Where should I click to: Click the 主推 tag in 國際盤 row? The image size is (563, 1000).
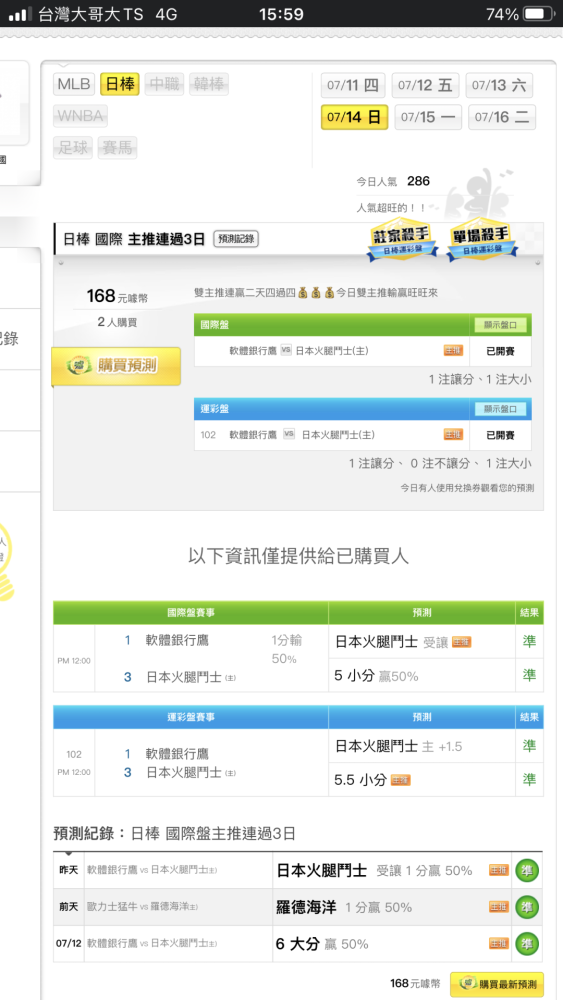pos(453,351)
